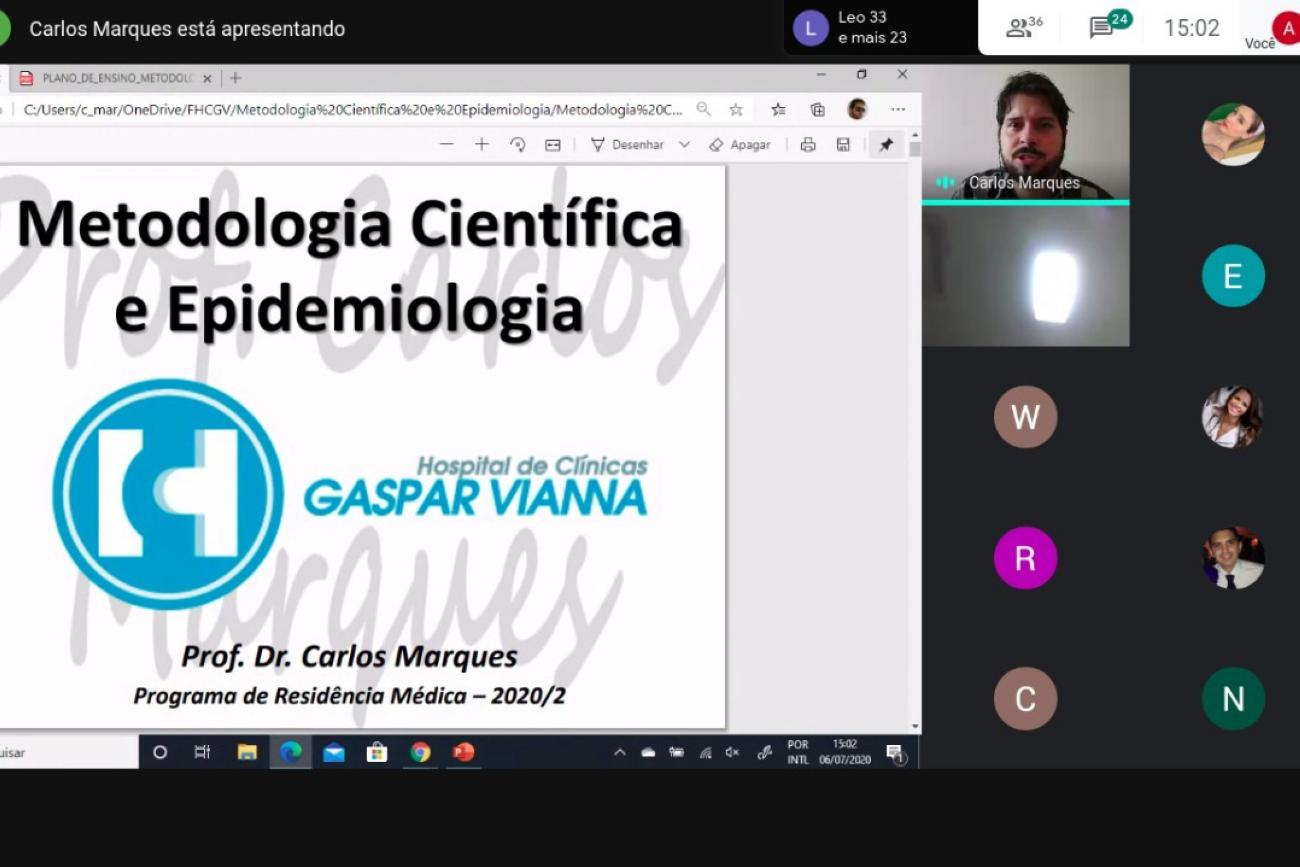Click the 'Você' avatar with letter A
The width and height of the screenshot is (1300, 867).
coord(1285,28)
